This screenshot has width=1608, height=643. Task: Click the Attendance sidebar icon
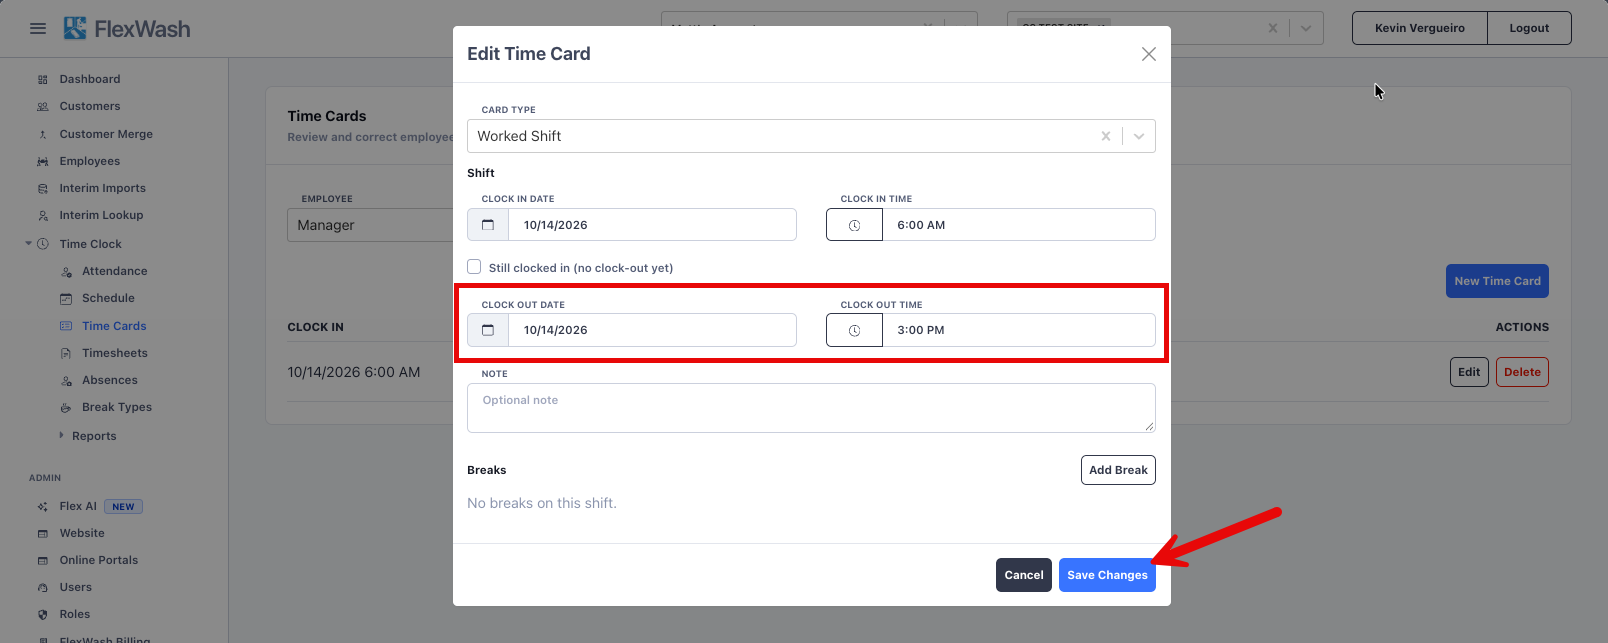[x=66, y=271]
